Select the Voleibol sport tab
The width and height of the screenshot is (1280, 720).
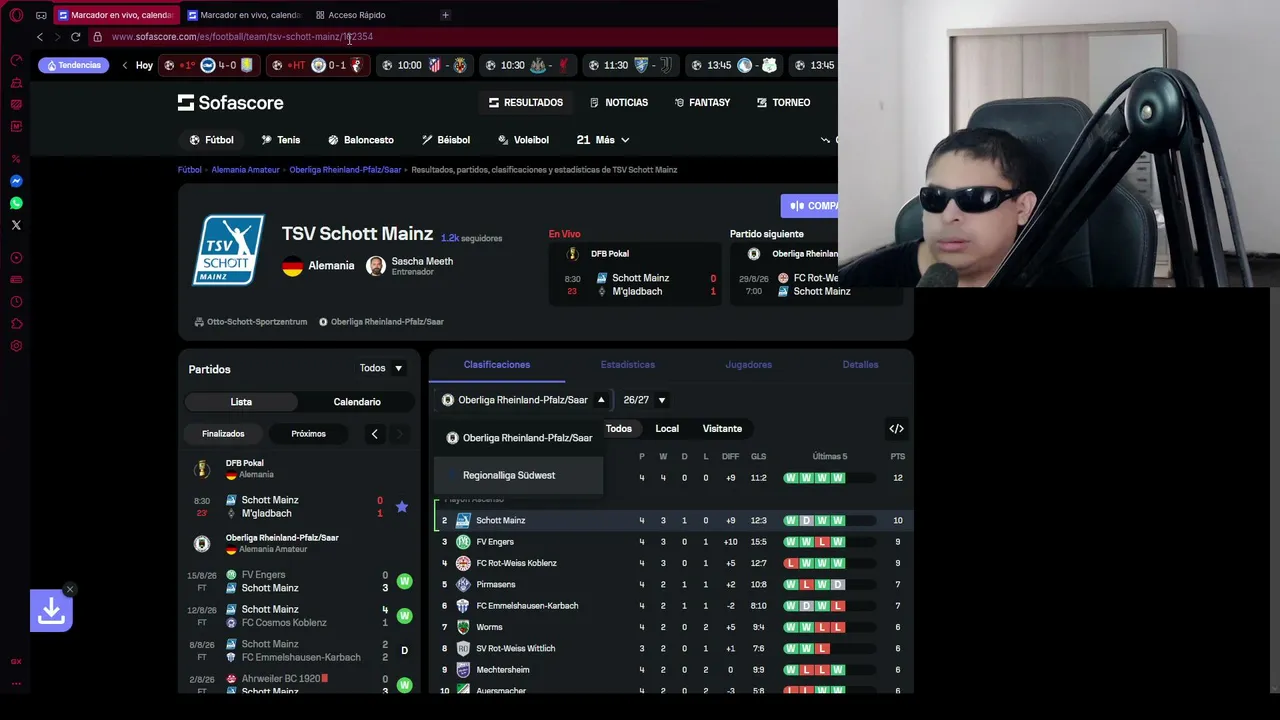(x=523, y=140)
